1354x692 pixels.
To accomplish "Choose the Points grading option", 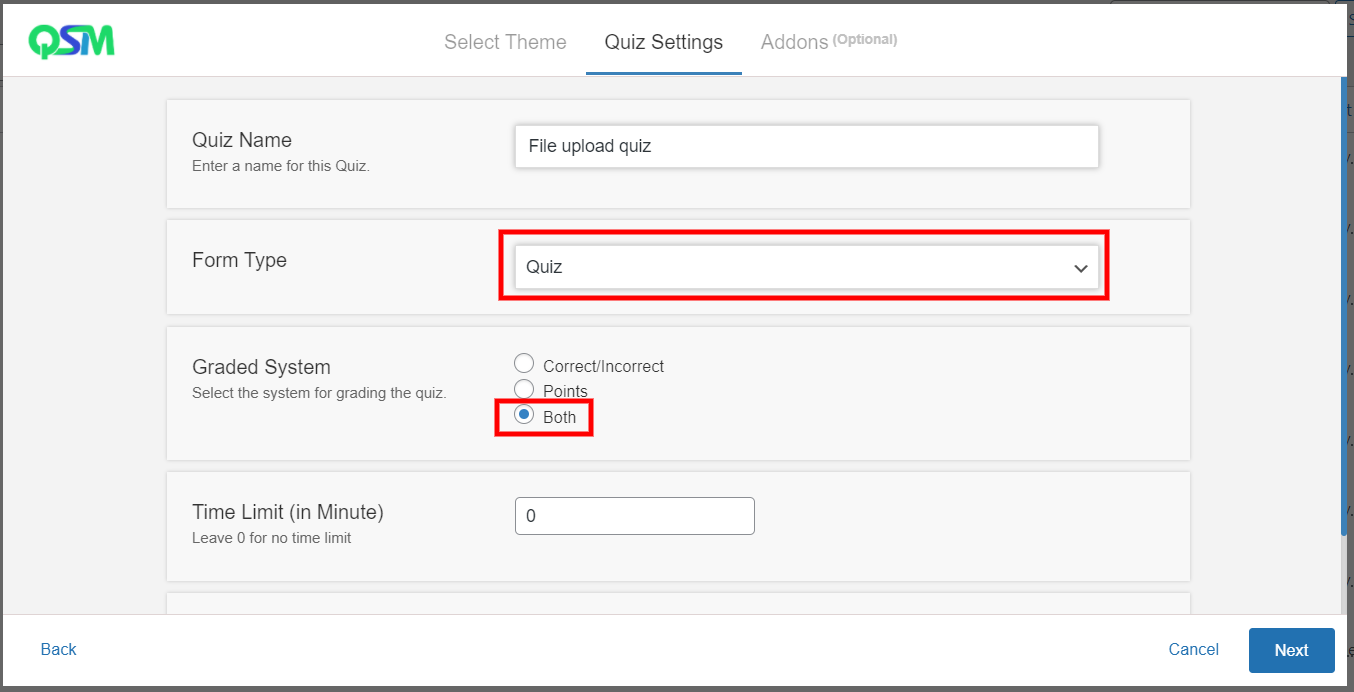I will pyautogui.click(x=524, y=389).
